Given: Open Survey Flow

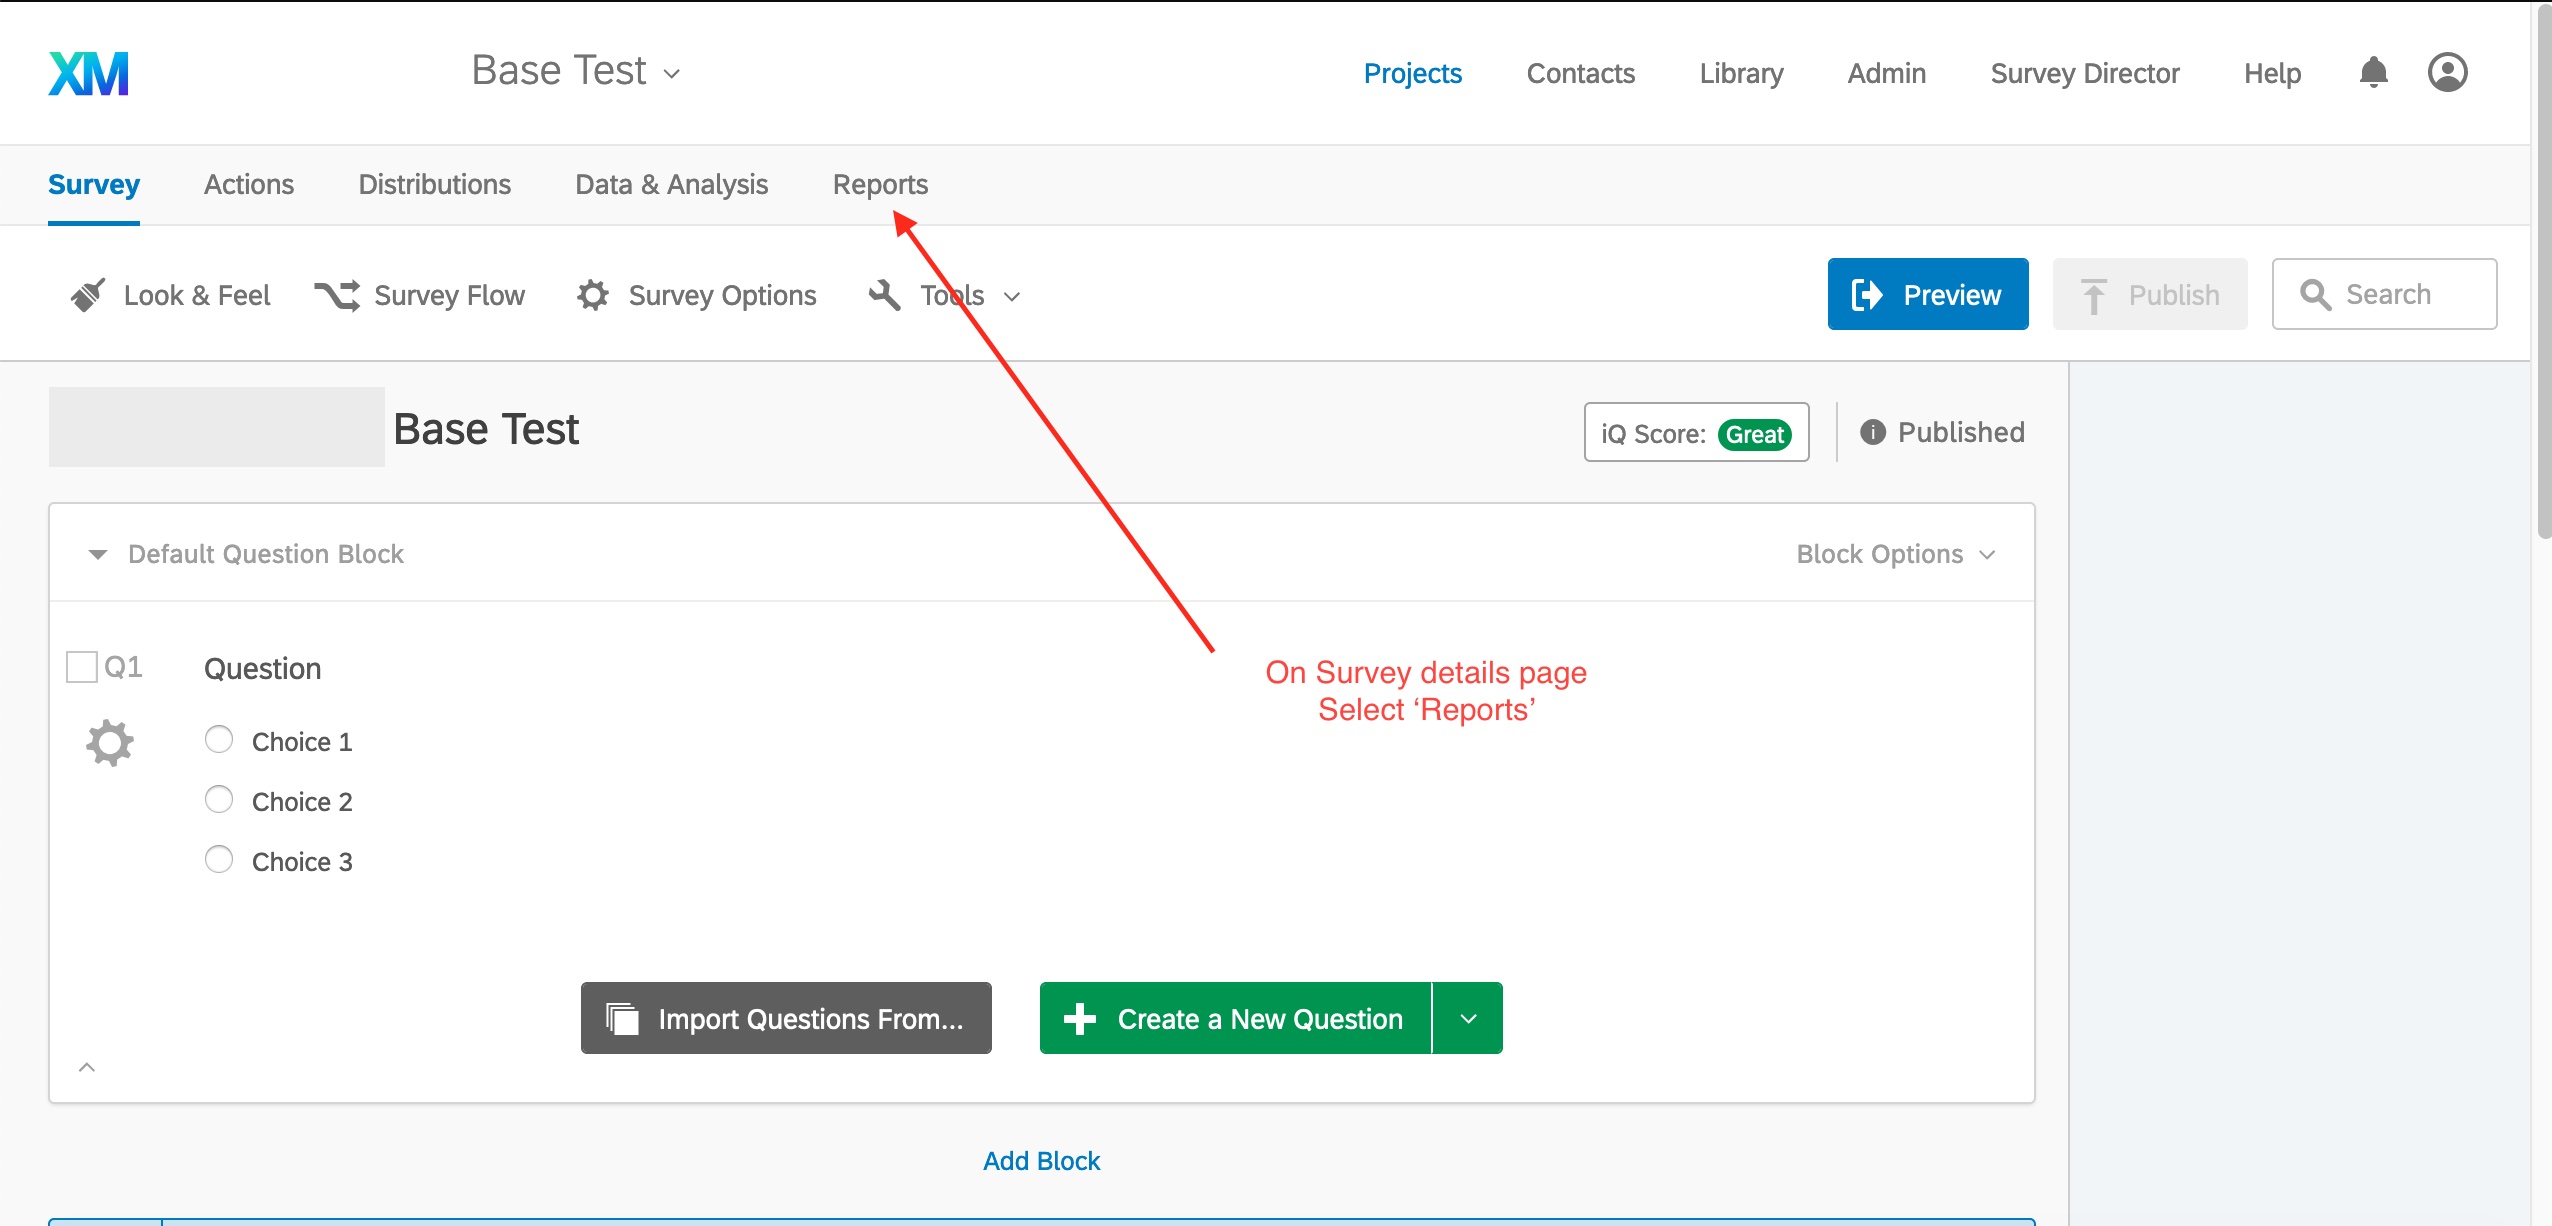Looking at the screenshot, I should coord(420,295).
